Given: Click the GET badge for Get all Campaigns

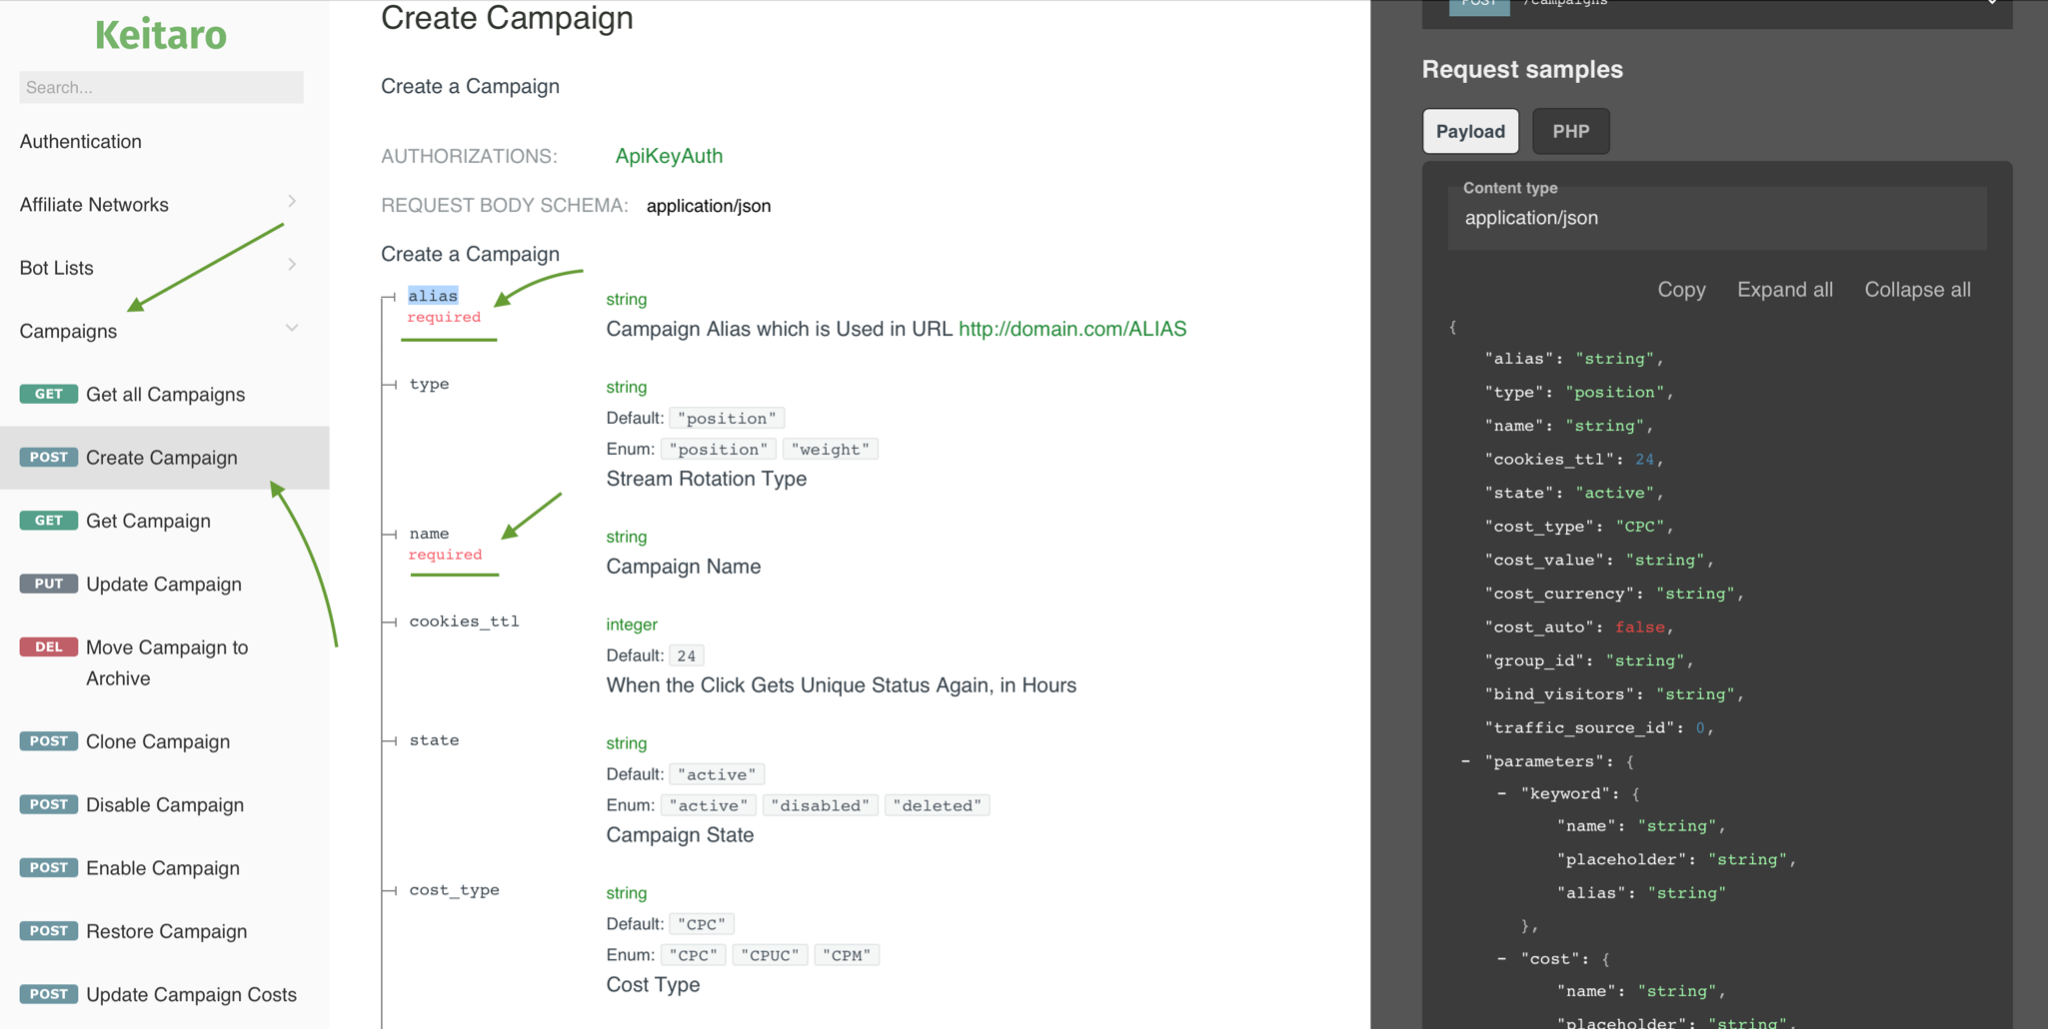Looking at the screenshot, I should coord(48,394).
